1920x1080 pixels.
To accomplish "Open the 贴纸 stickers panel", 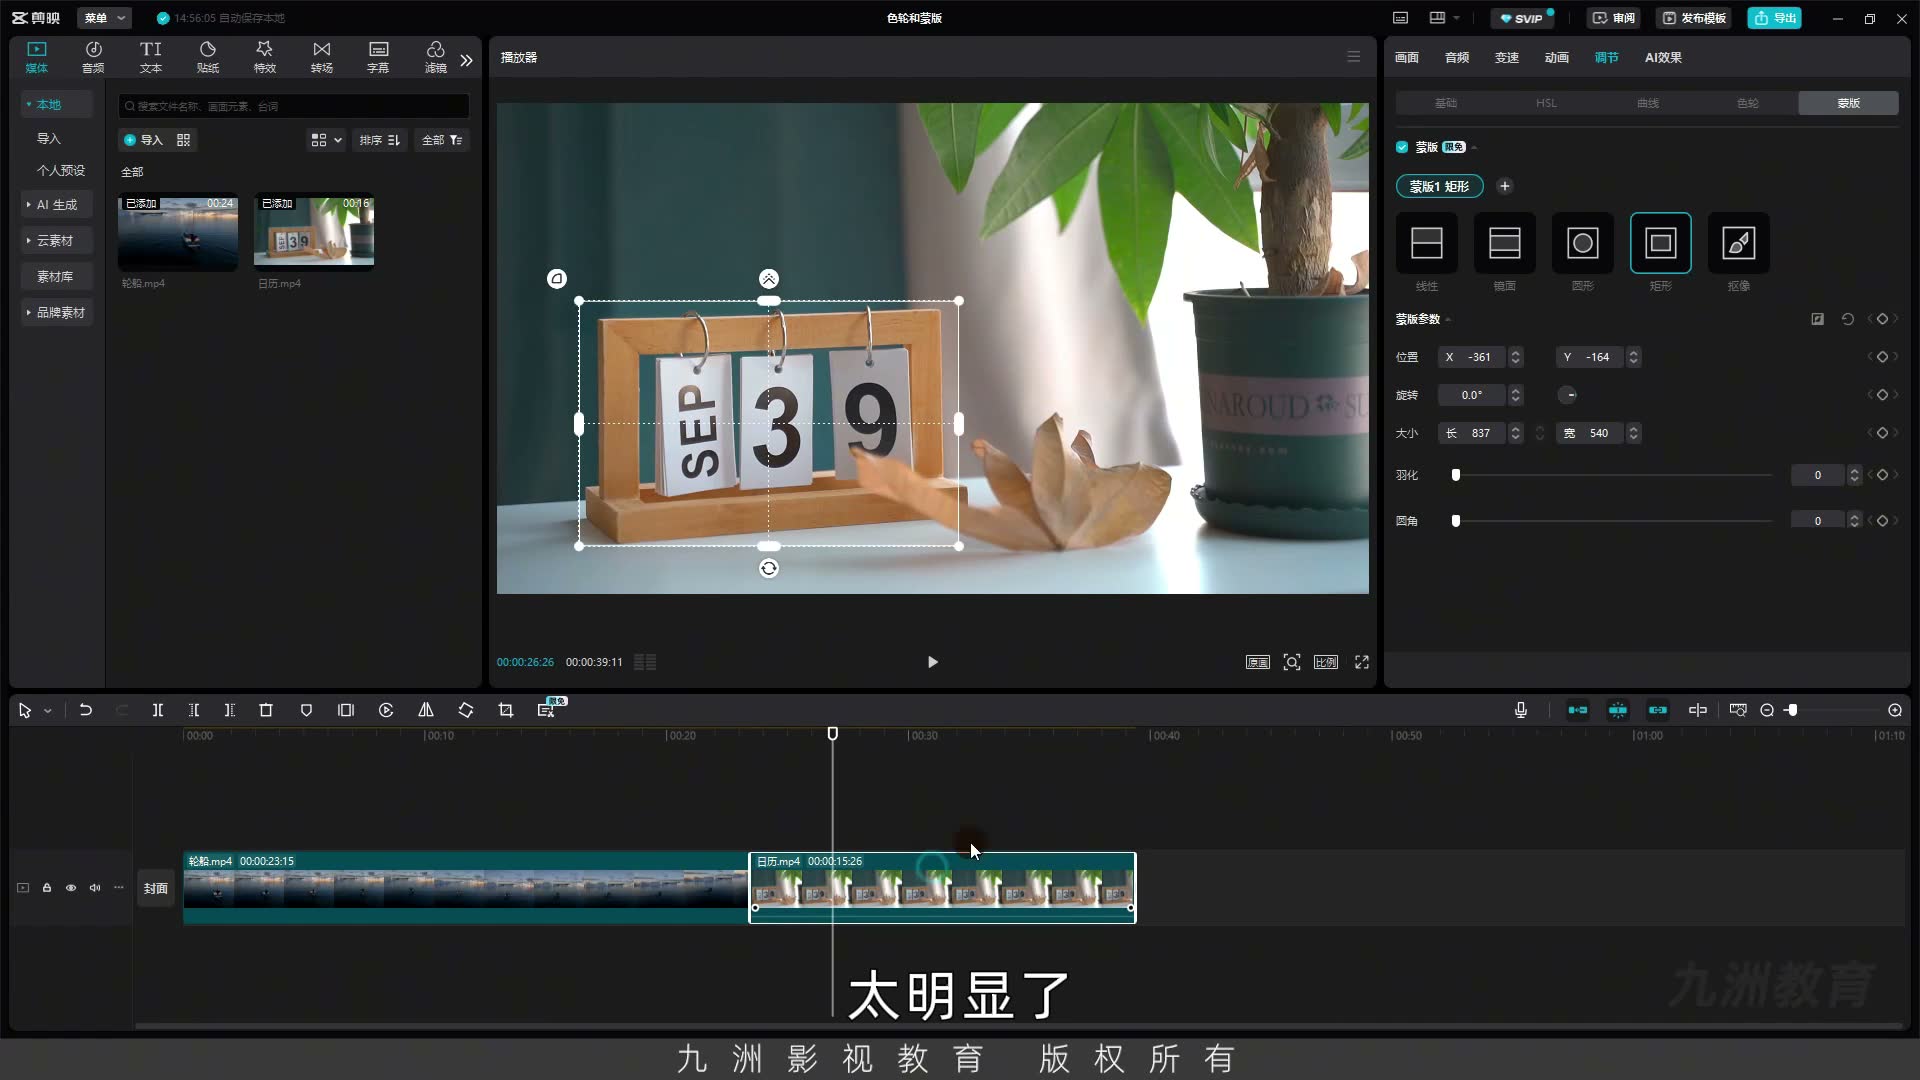I will (x=208, y=57).
